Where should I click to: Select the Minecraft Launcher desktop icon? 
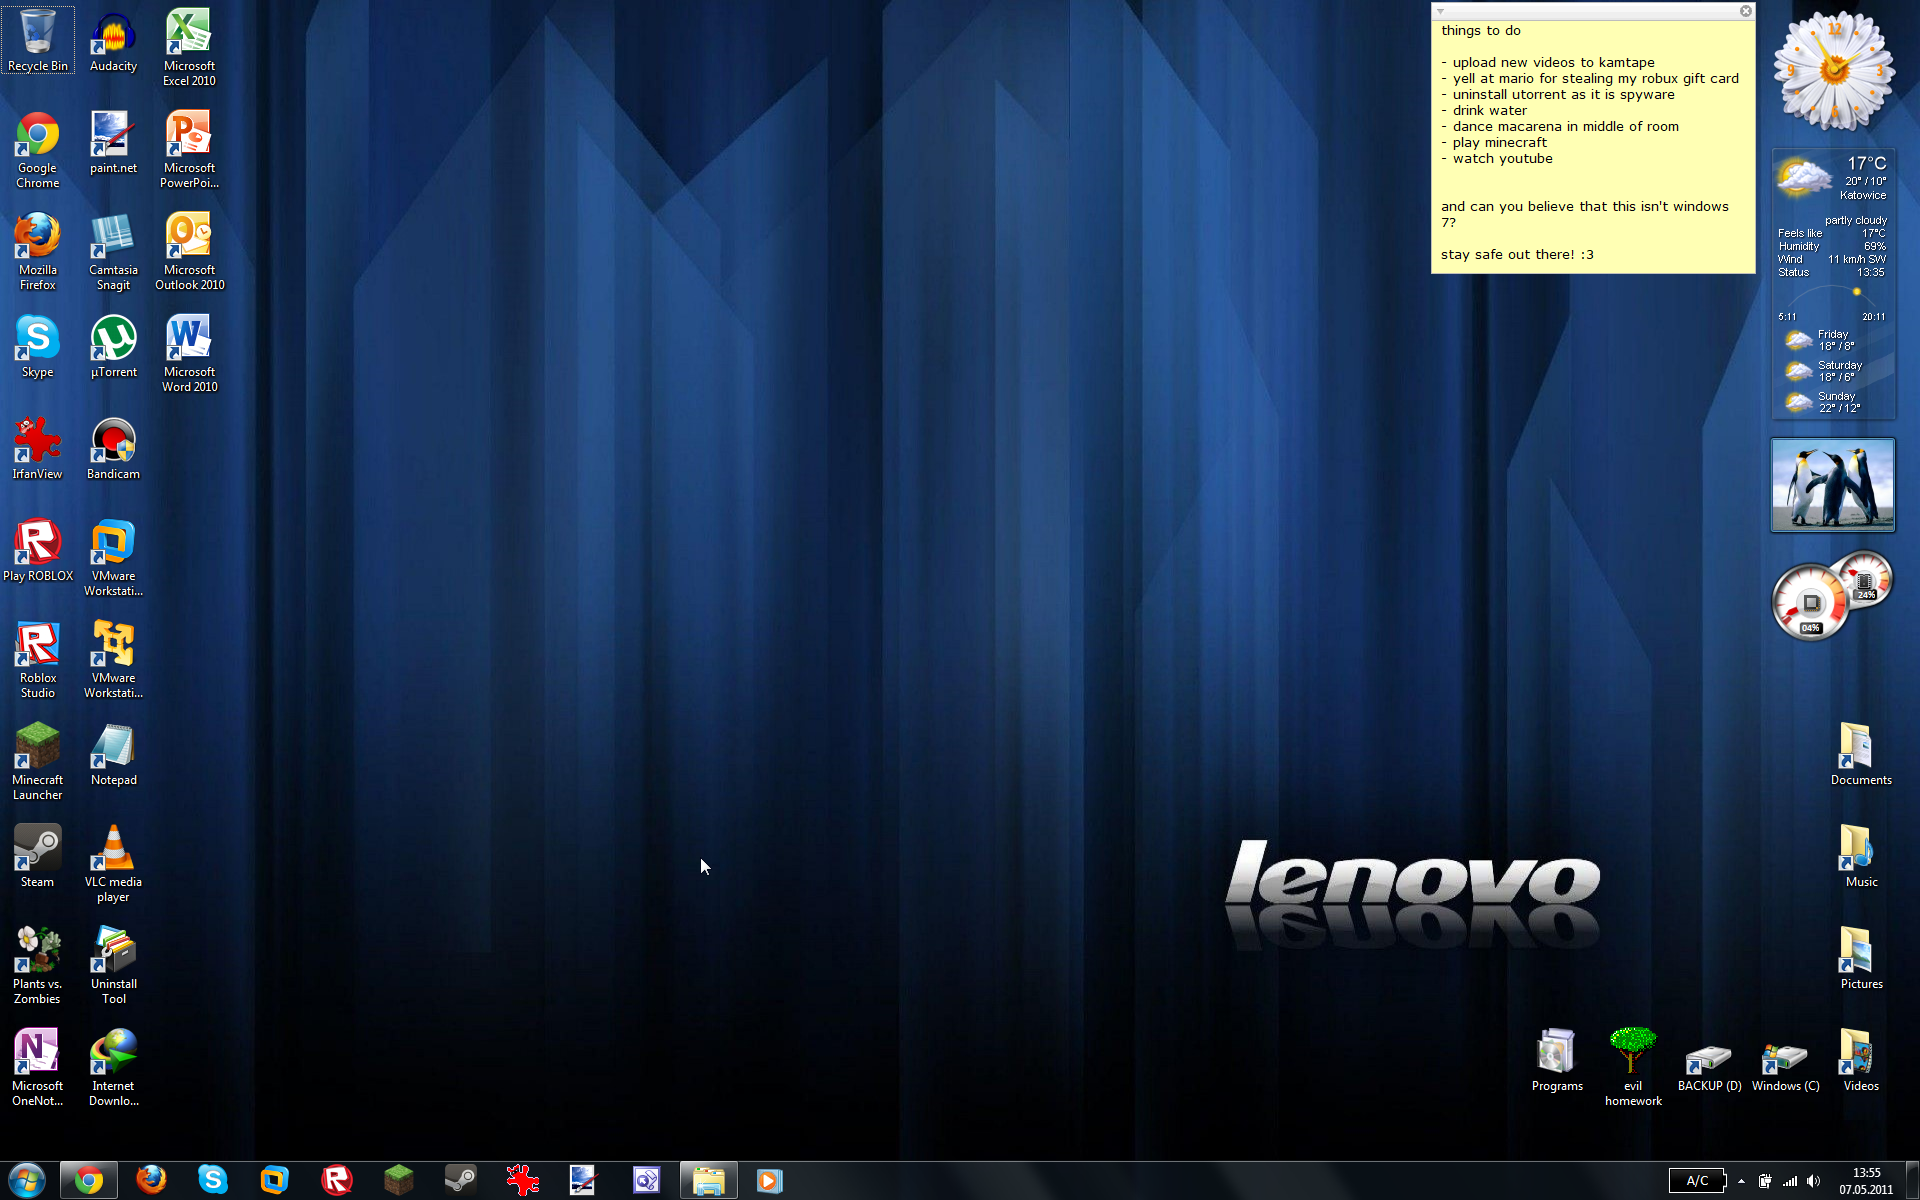(x=38, y=761)
